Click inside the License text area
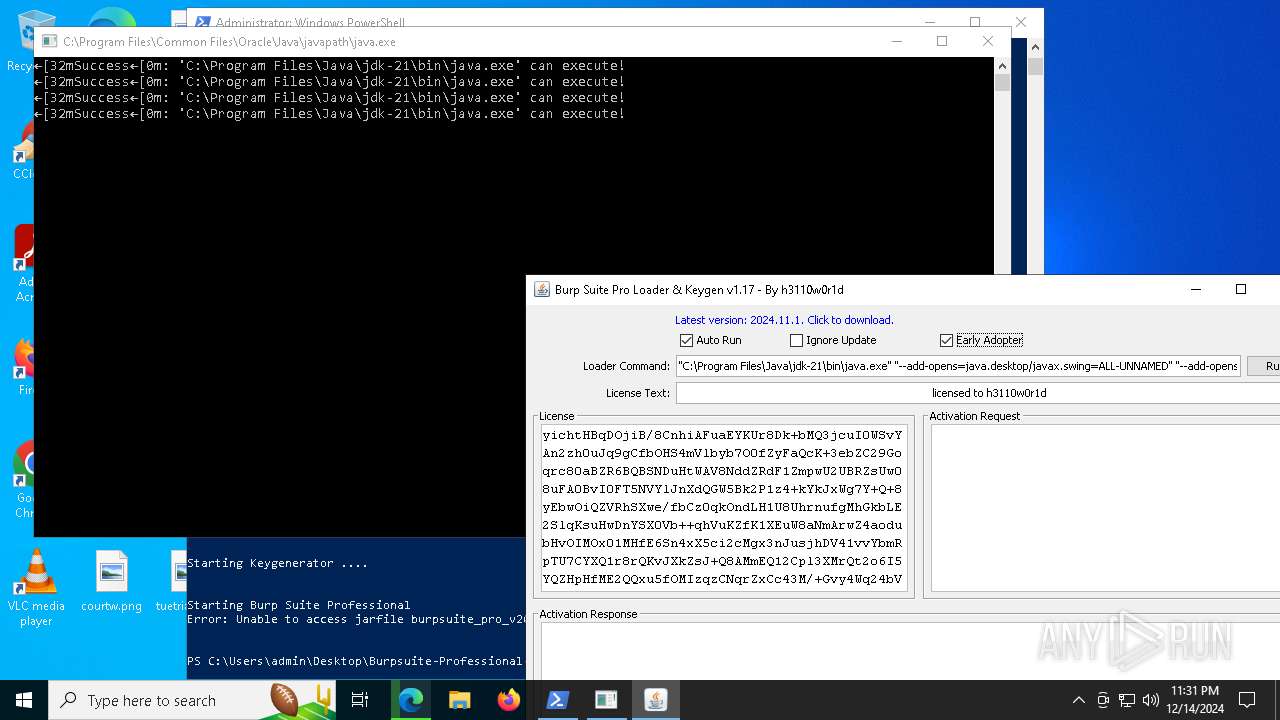 pyautogui.click(x=724, y=508)
